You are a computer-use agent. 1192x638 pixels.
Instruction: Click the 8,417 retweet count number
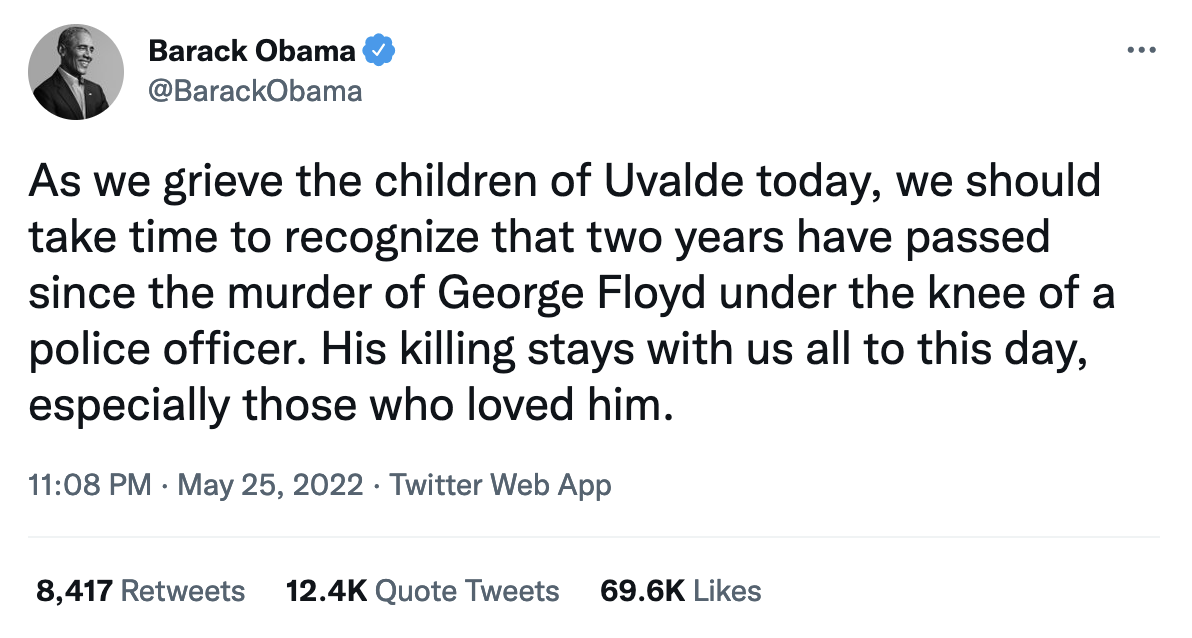click(74, 591)
